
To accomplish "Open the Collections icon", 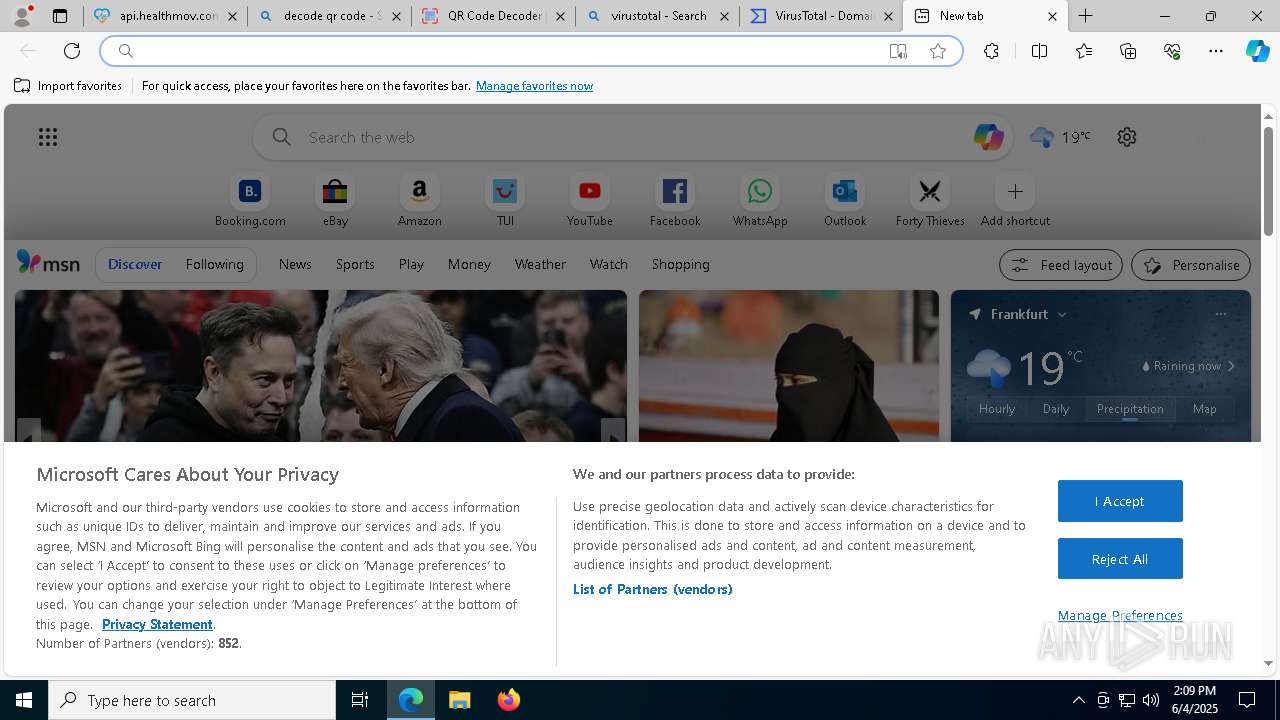I will (1128, 51).
